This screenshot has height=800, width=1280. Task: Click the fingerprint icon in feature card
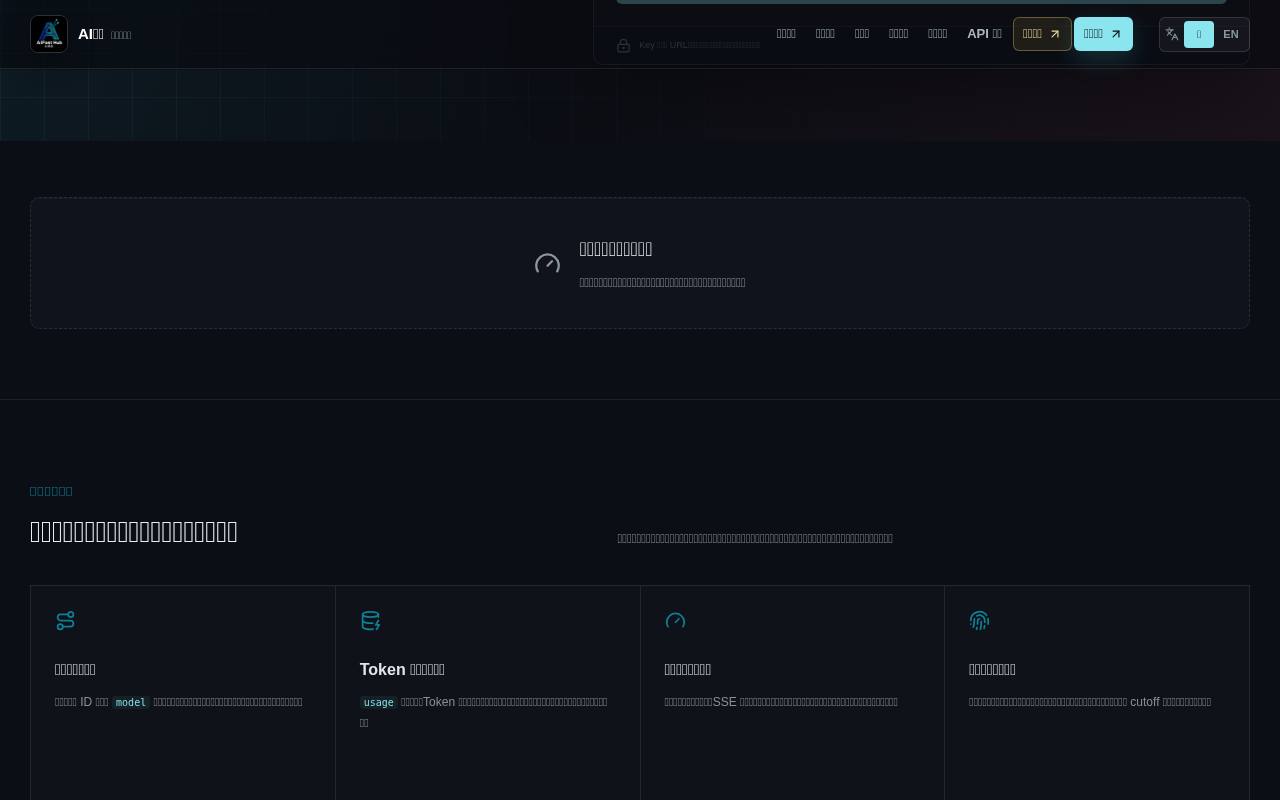pos(980,621)
